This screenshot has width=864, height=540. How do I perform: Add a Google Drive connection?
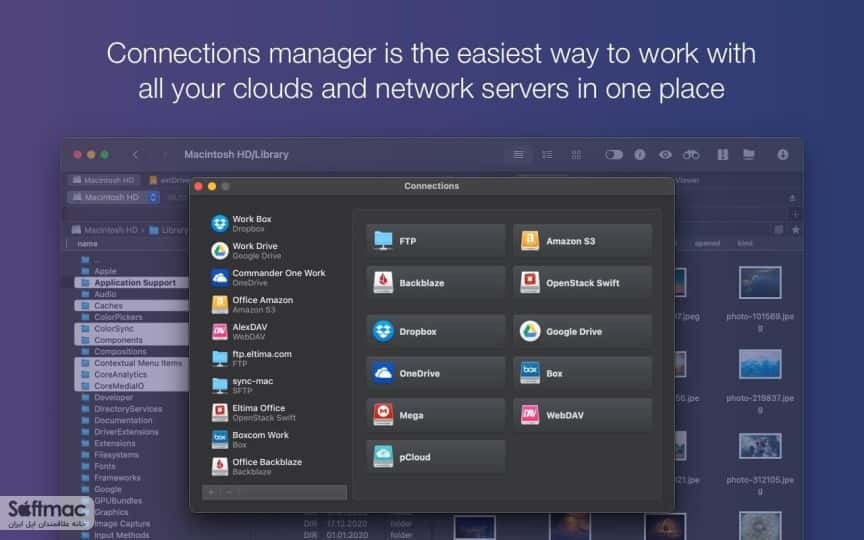[582, 331]
